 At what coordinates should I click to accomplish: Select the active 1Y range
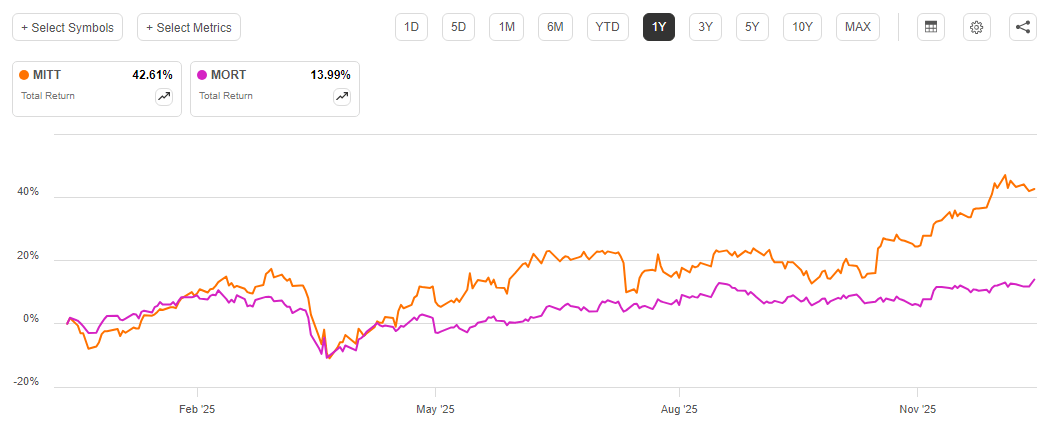point(659,27)
